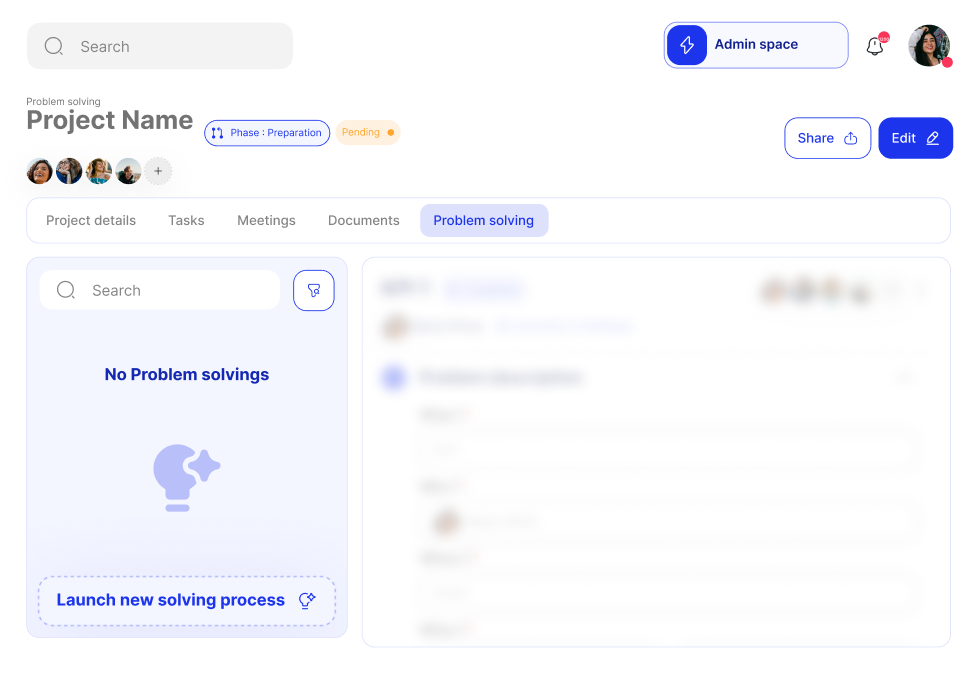The height and width of the screenshot is (696, 979).
Task: Click the filter icon beside panel search
Action: pos(314,290)
